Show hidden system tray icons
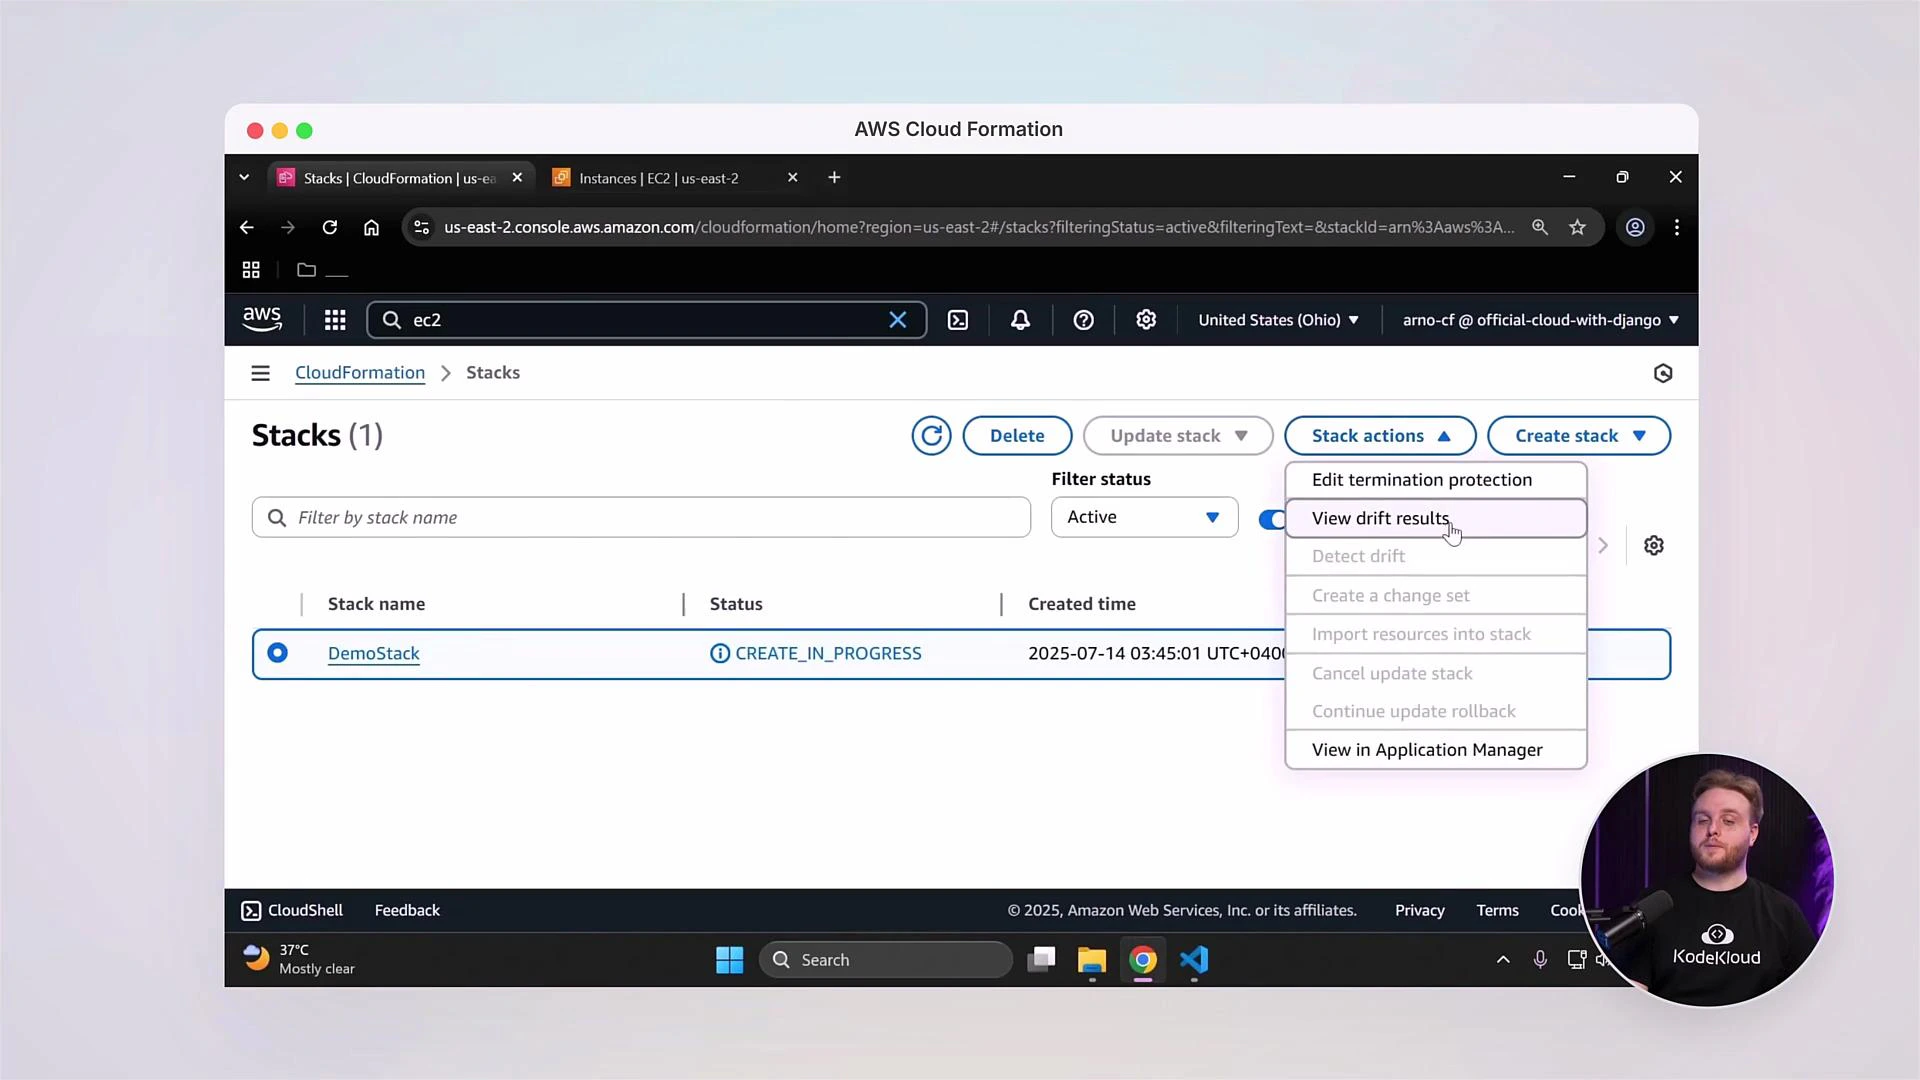 click(1502, 960)
